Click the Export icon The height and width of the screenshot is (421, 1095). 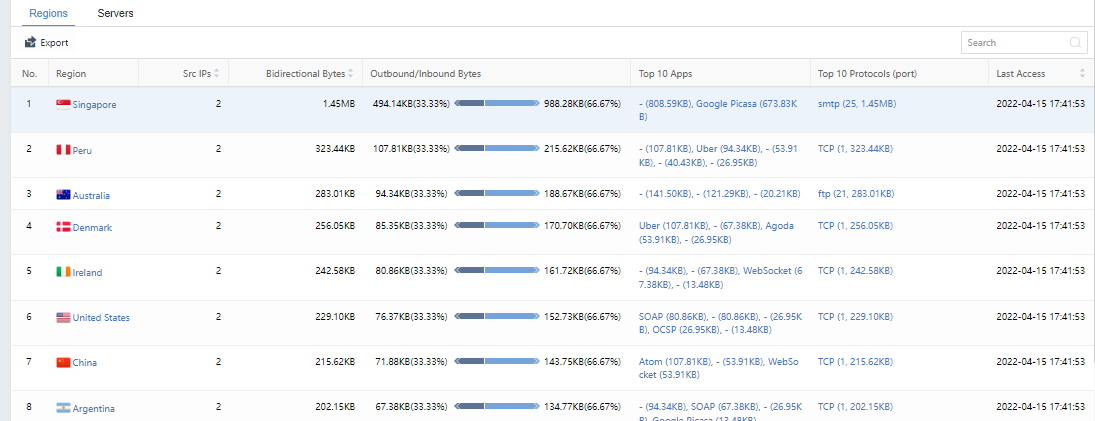tap(30, 43)
